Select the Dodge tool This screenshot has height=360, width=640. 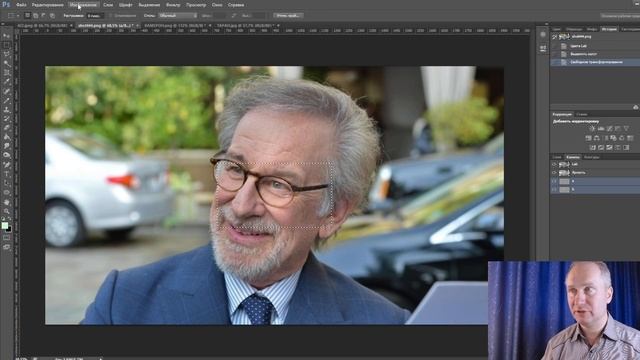(7, 155)
